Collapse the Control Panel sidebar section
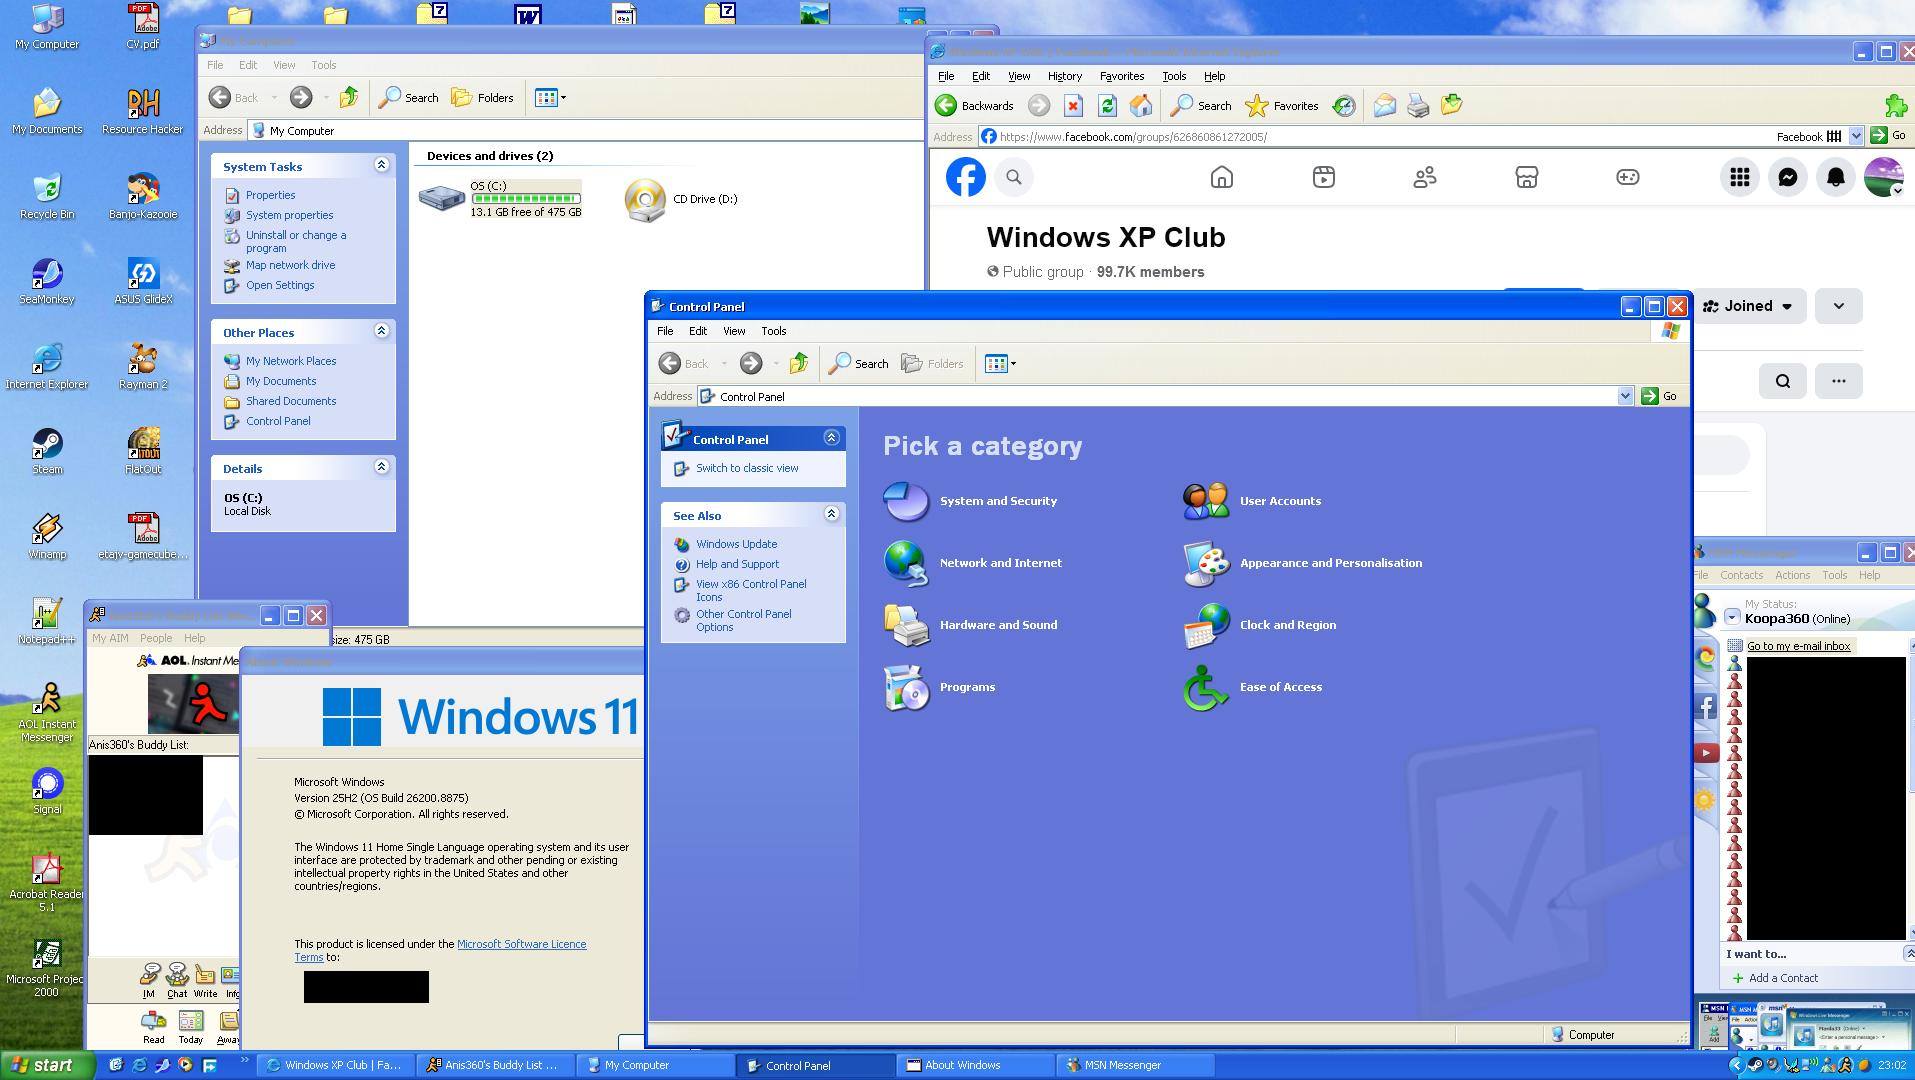The image size is (1915, 1080). click(x=831, y=438)
